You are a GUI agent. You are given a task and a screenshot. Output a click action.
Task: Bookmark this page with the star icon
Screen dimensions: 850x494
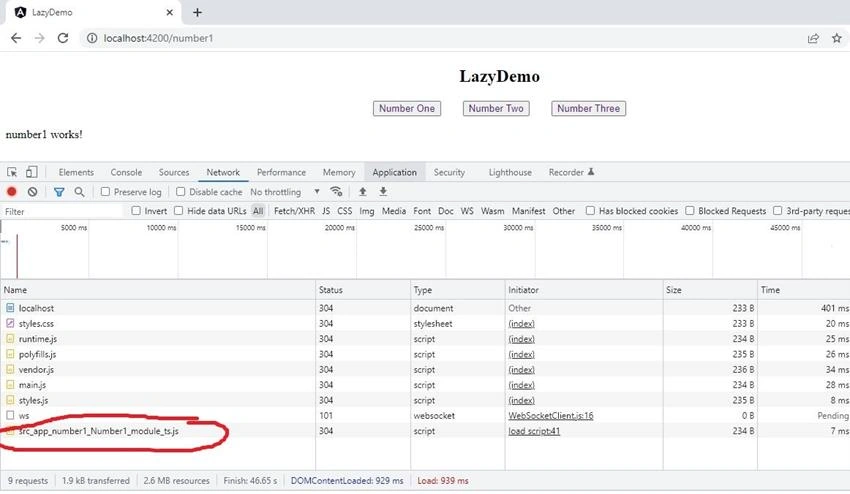(x=837, y=38)
